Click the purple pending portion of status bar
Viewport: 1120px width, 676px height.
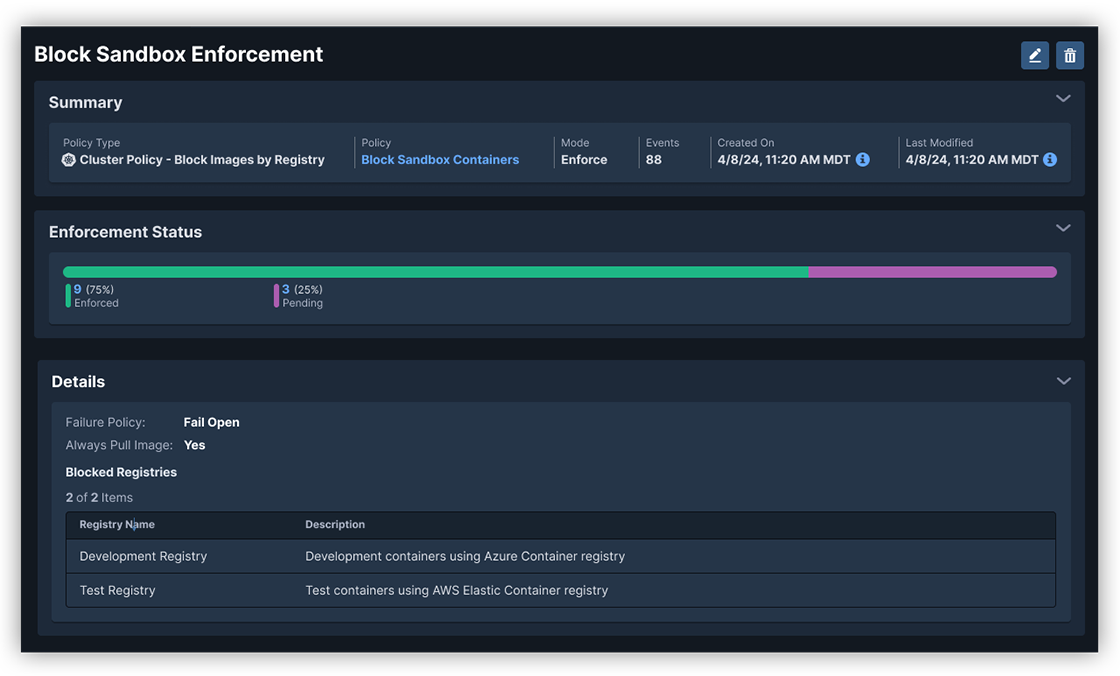click(x=932, y=272)
